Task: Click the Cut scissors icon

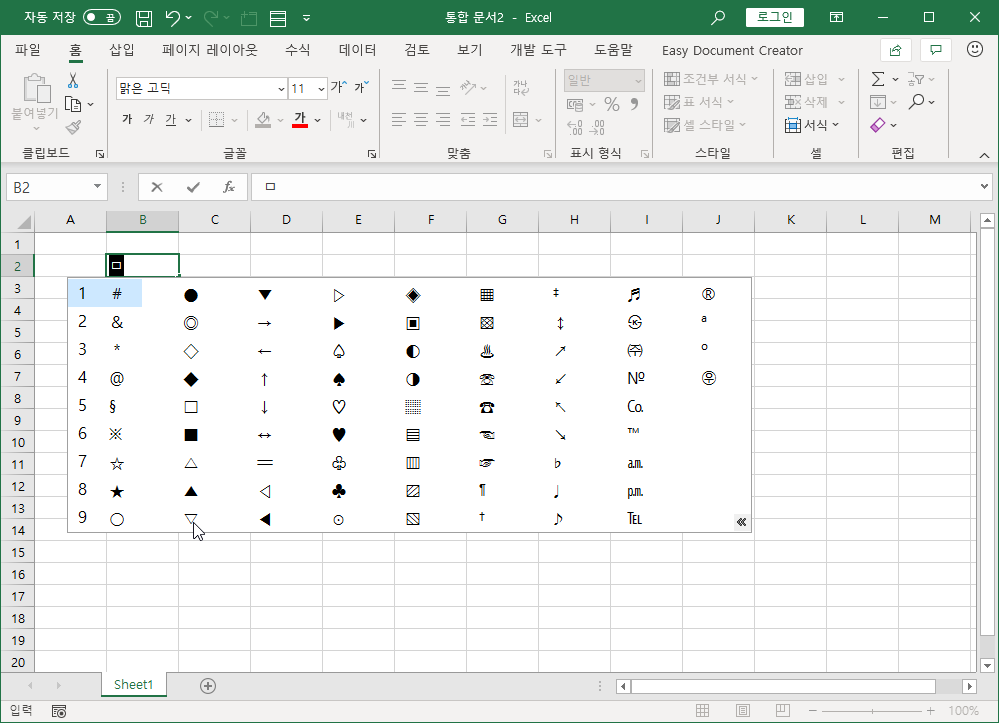Action: pos(73,80)
